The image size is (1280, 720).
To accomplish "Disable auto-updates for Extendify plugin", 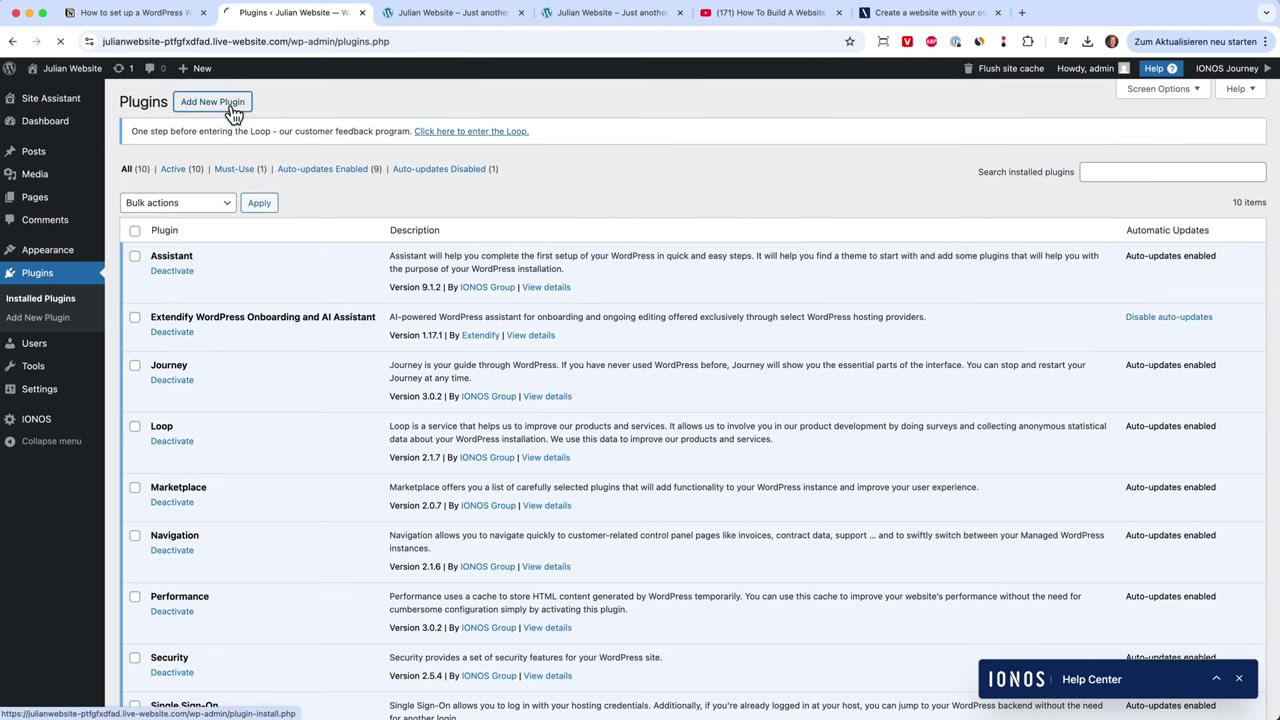I will (x=1169, y=317).
